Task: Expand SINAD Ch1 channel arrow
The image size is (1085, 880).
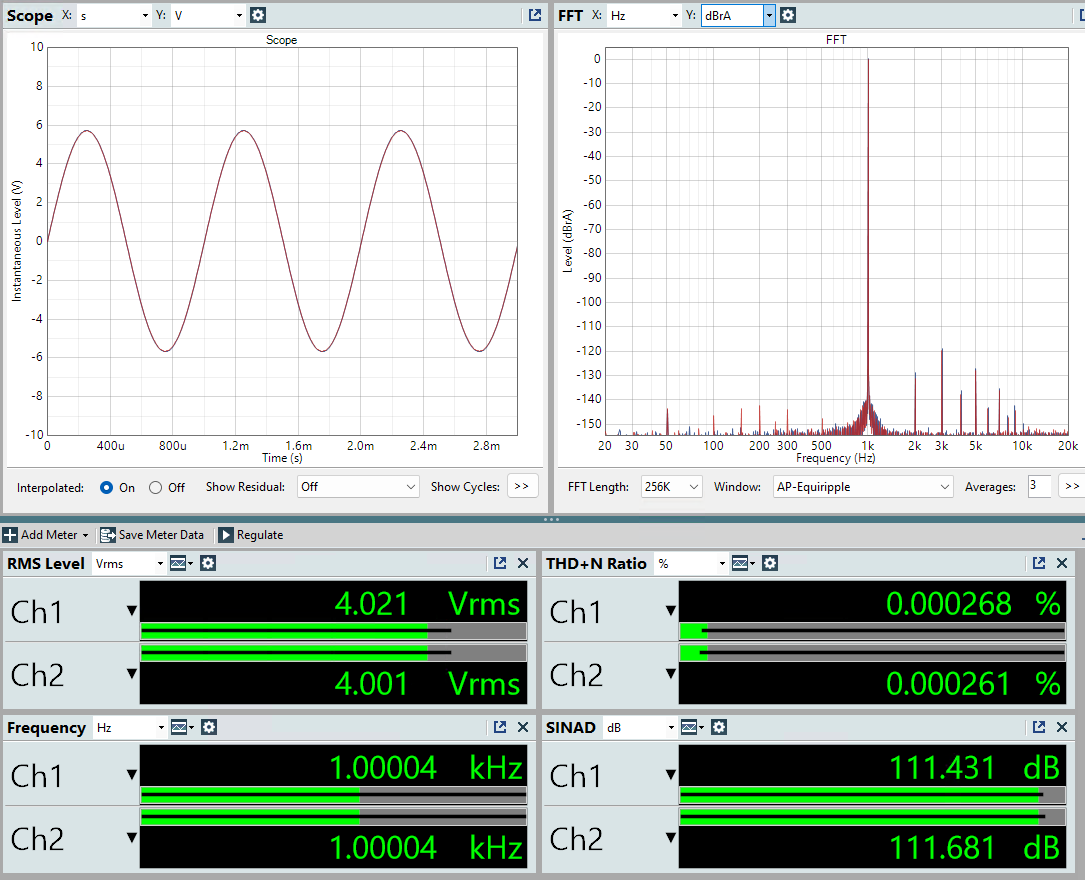Action: click(x=671, y=775)
